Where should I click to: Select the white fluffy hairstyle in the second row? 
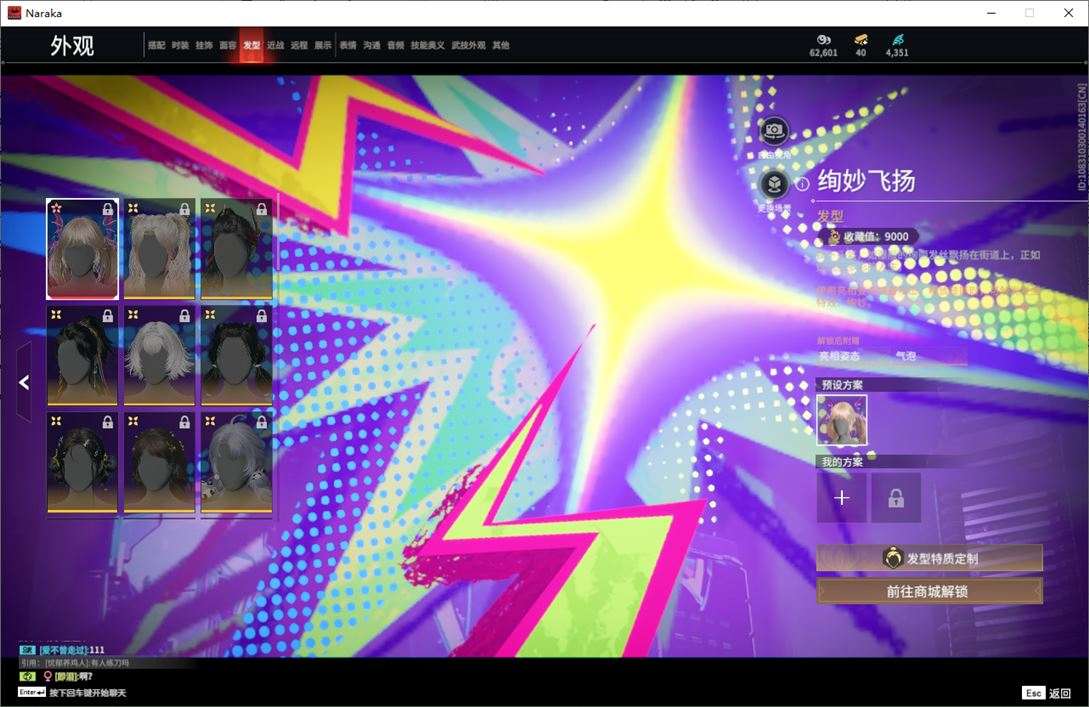coord(159,356)
